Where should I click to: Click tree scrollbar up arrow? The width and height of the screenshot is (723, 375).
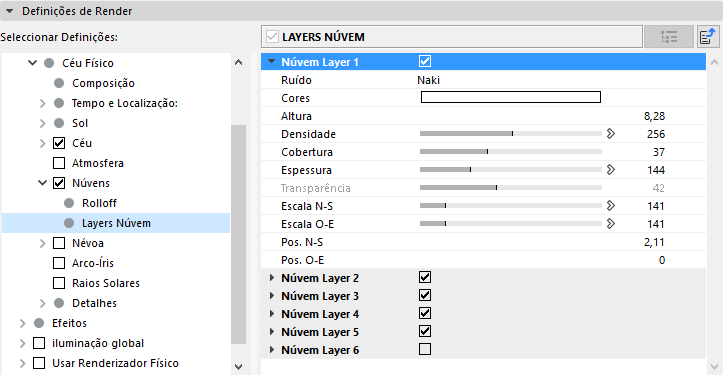point(238,62)
